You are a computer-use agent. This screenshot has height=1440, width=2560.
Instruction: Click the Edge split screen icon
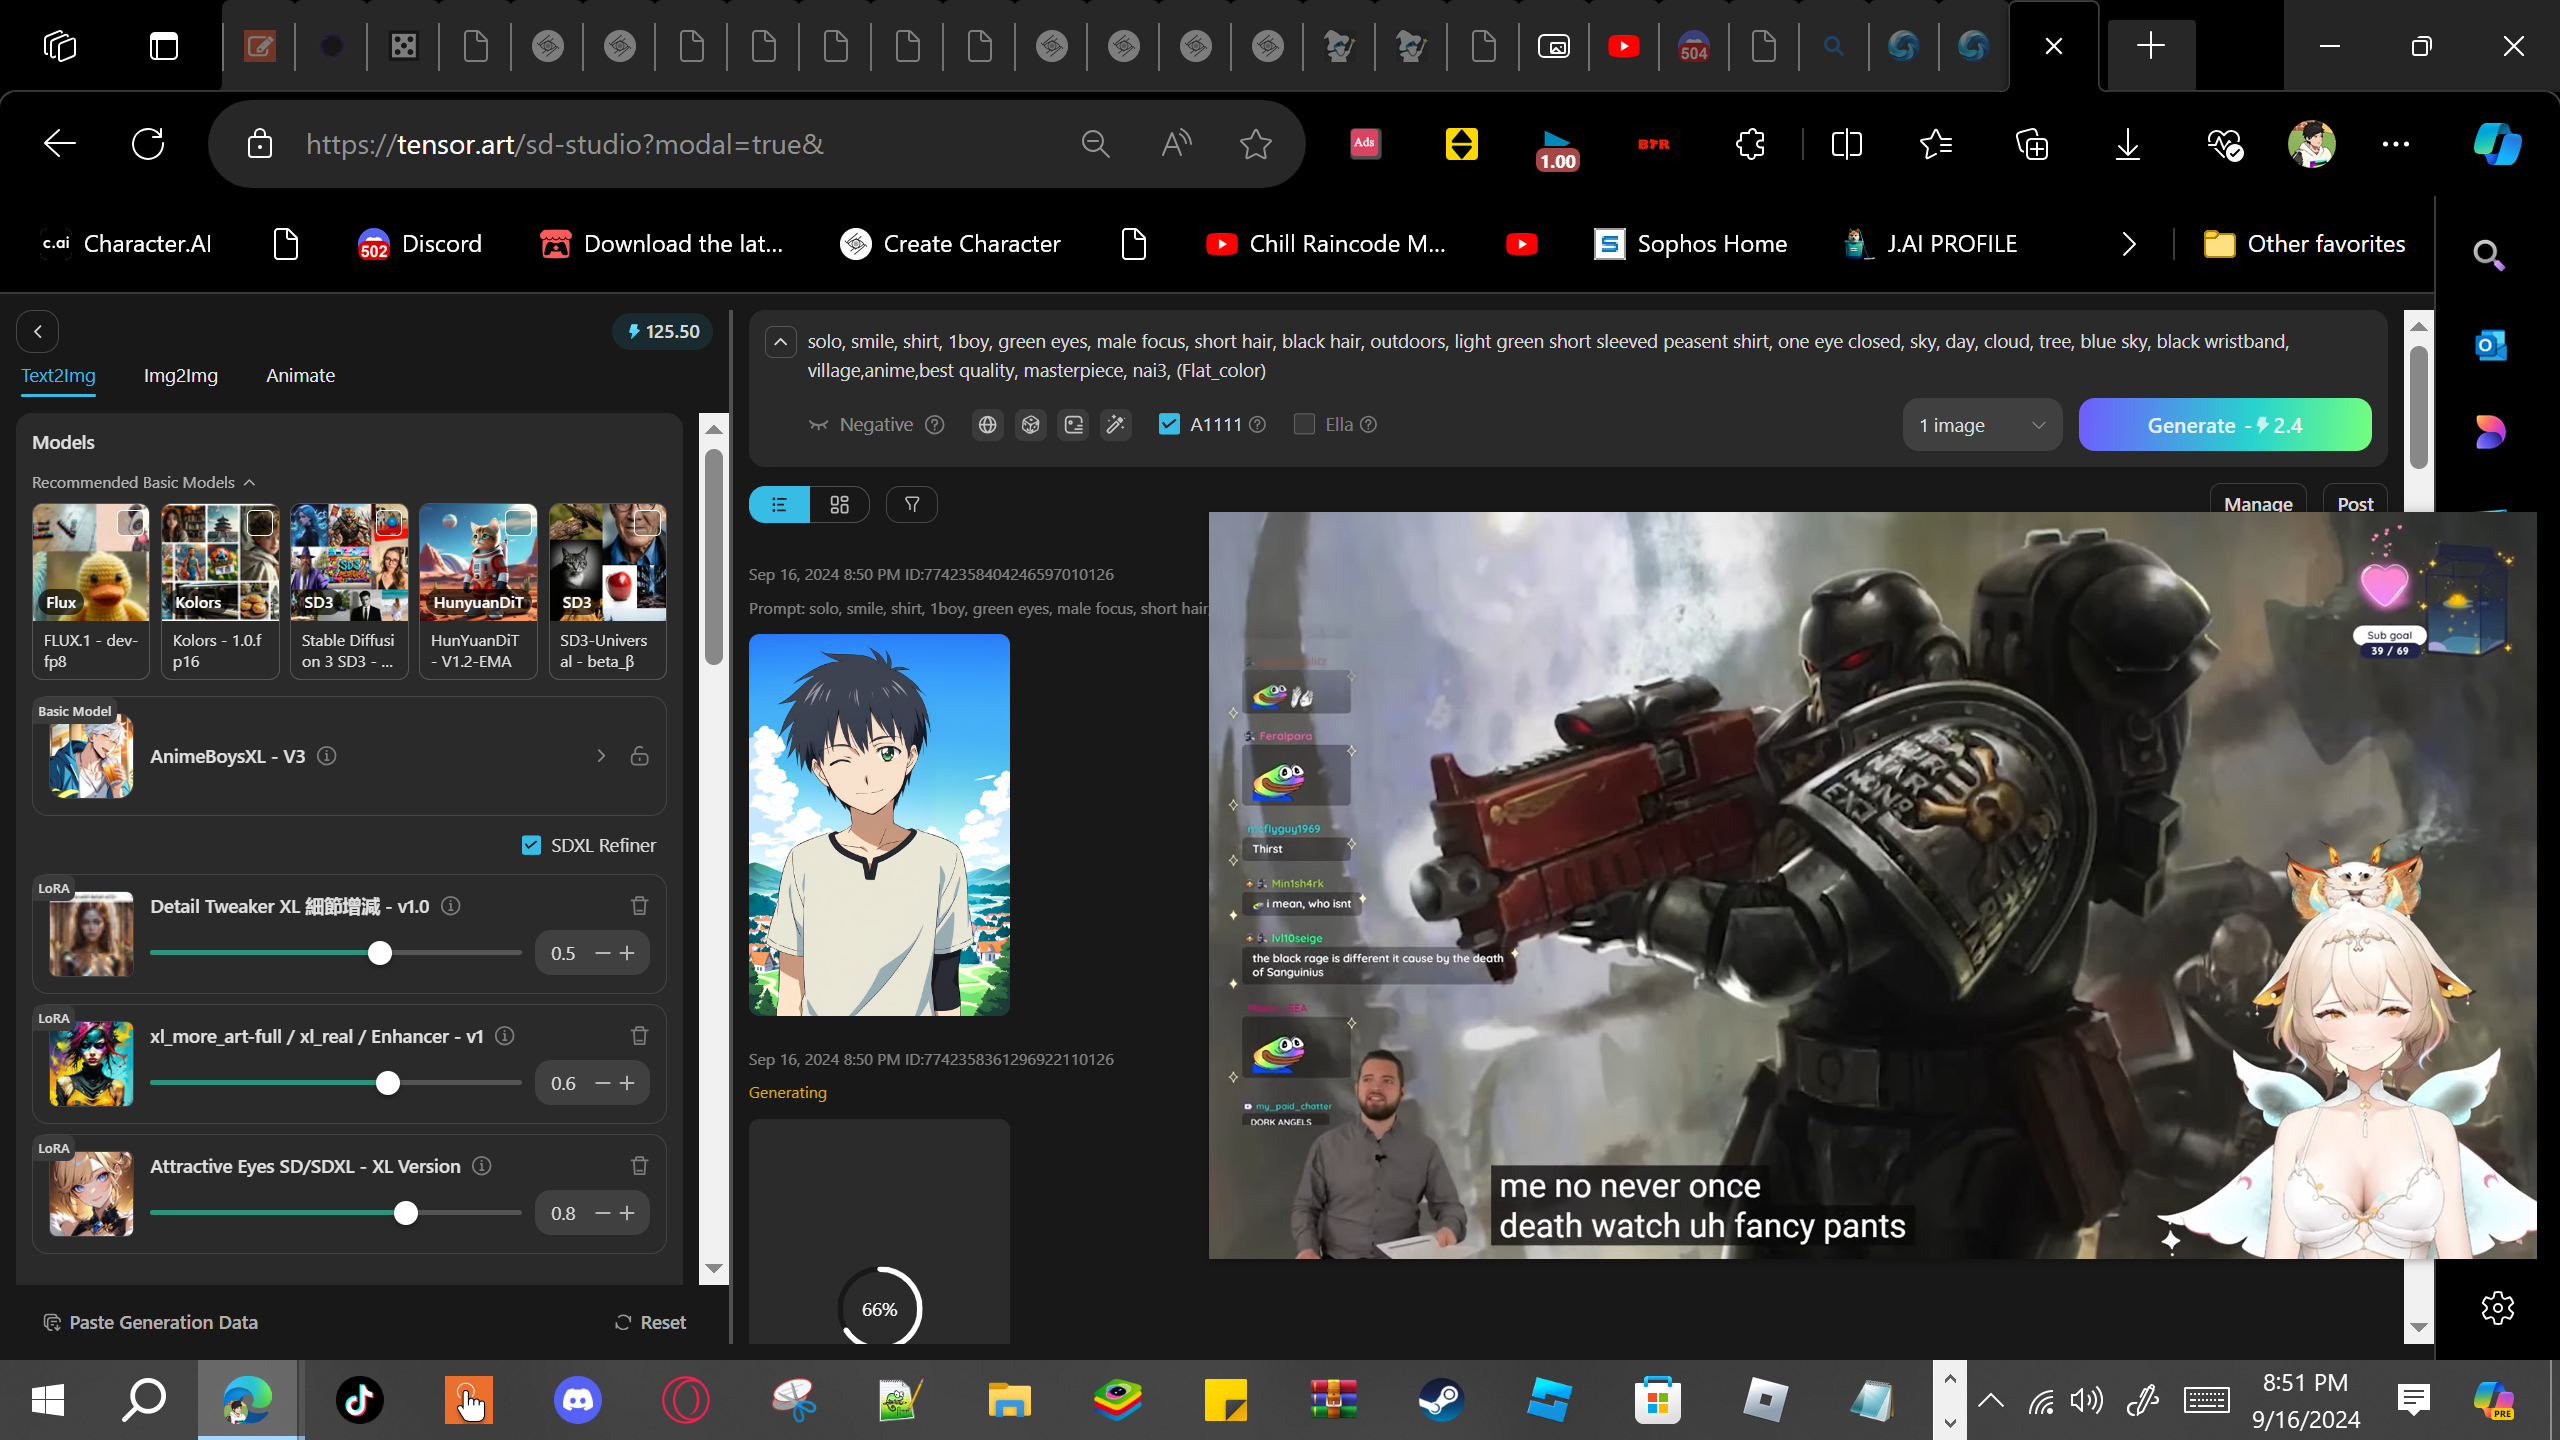[x=1846, y=144]
